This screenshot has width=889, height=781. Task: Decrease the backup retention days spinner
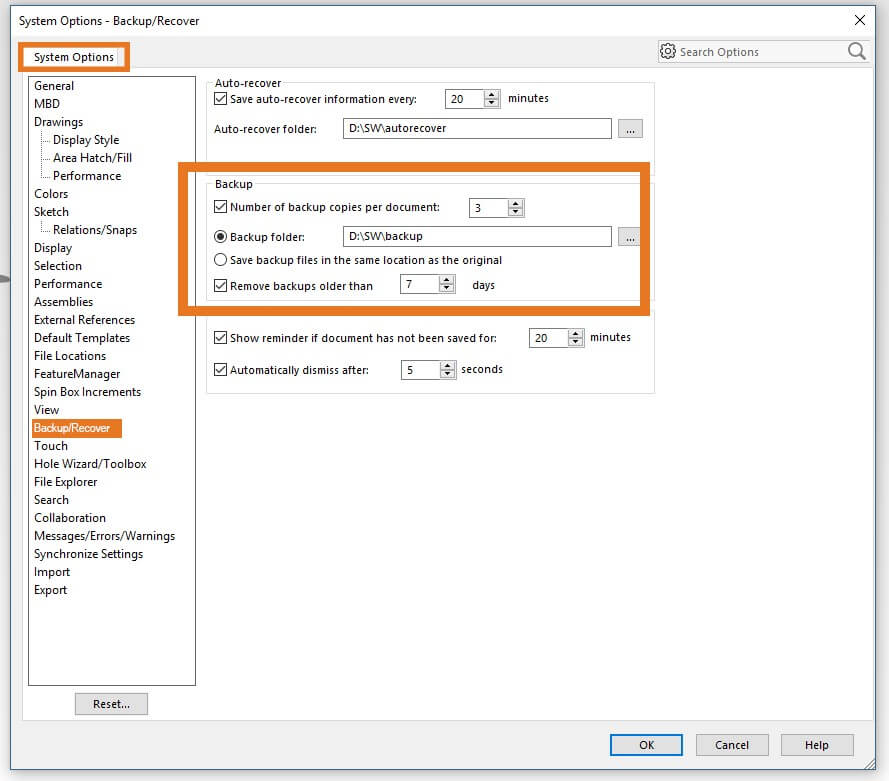(x=447, y=290)
